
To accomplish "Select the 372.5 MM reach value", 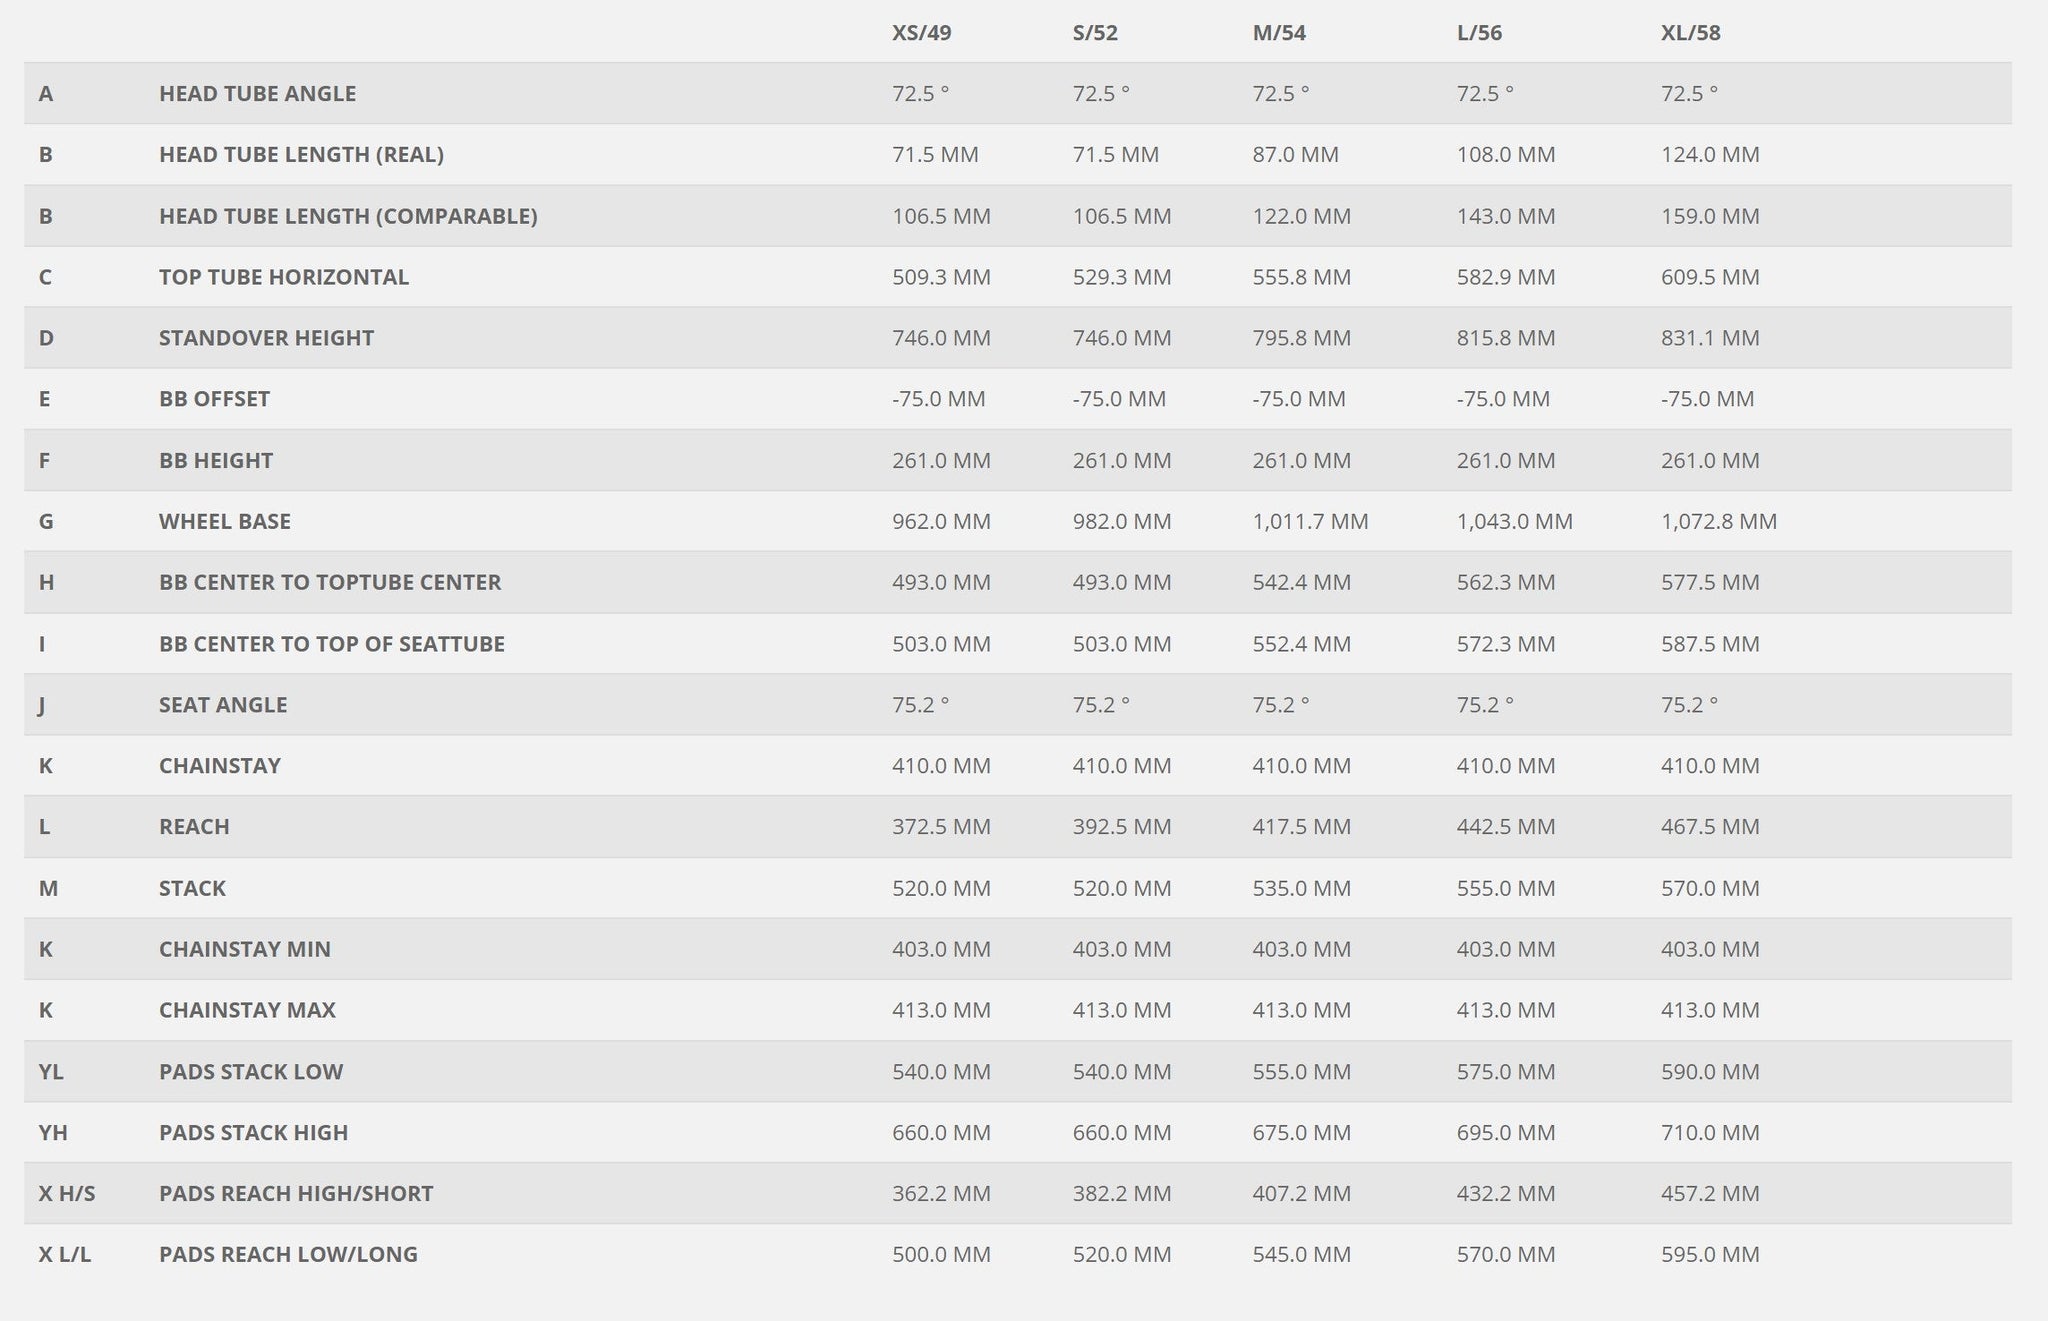I will click(941, 827).
